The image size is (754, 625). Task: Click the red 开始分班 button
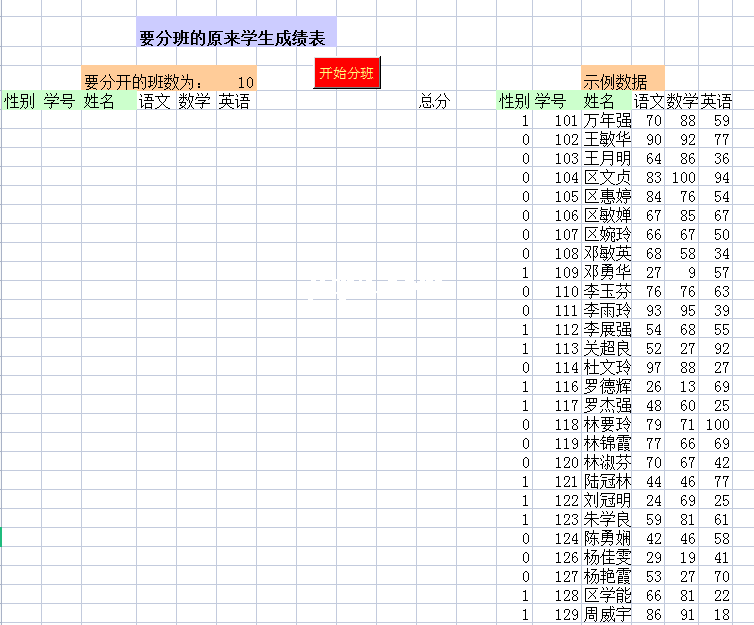click(346, 73)
